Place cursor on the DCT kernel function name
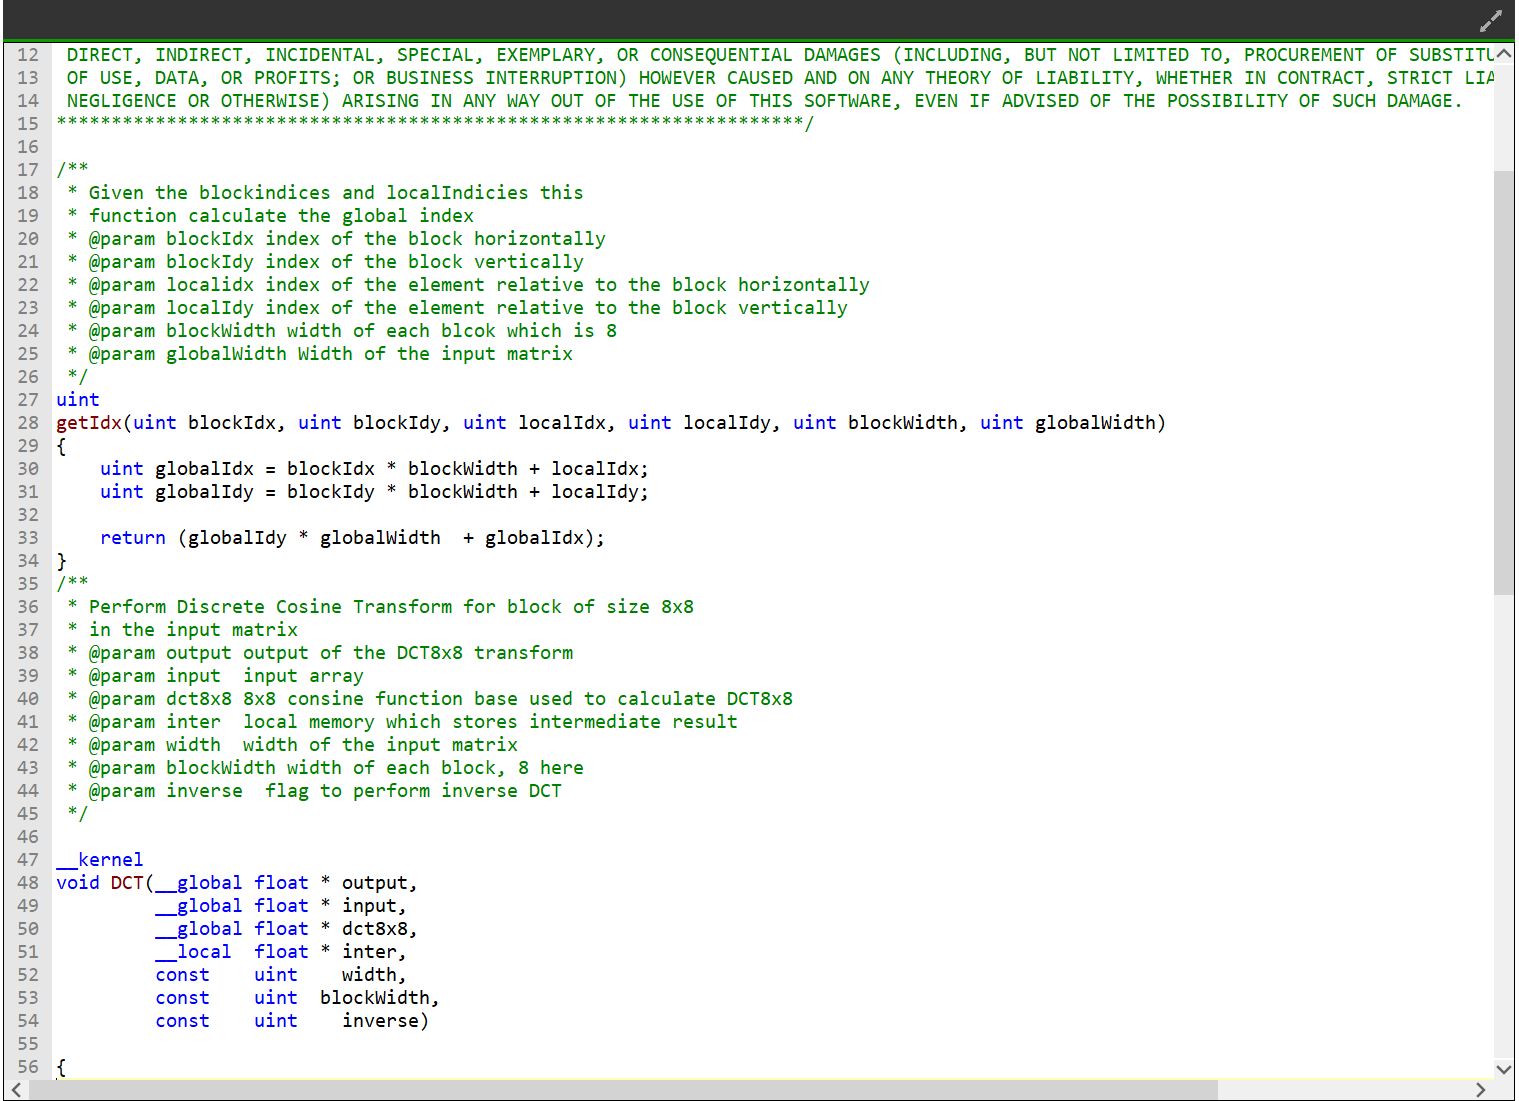Viewport: 1519px width, 1101px height. tap(127, 883)
